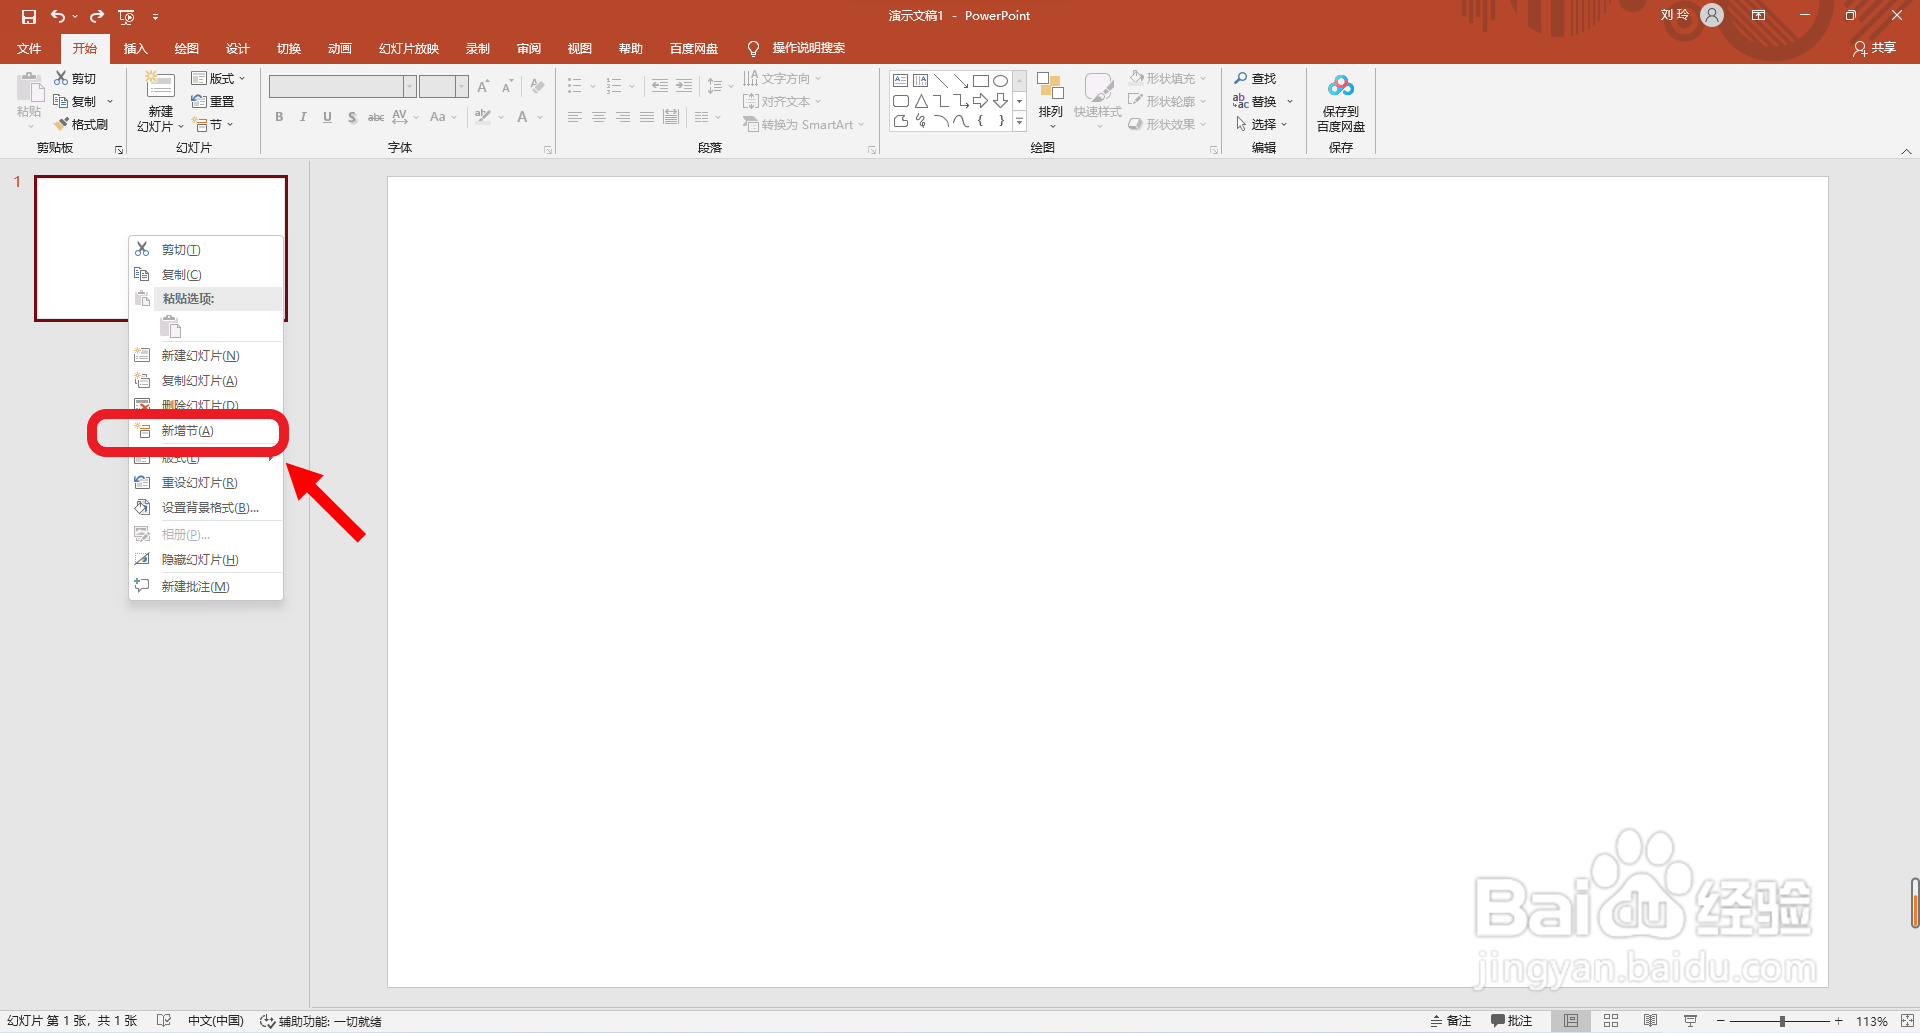Open Quick Styles (快速样式)
Viewport: 1920px width, 1033px height.
1097,99
